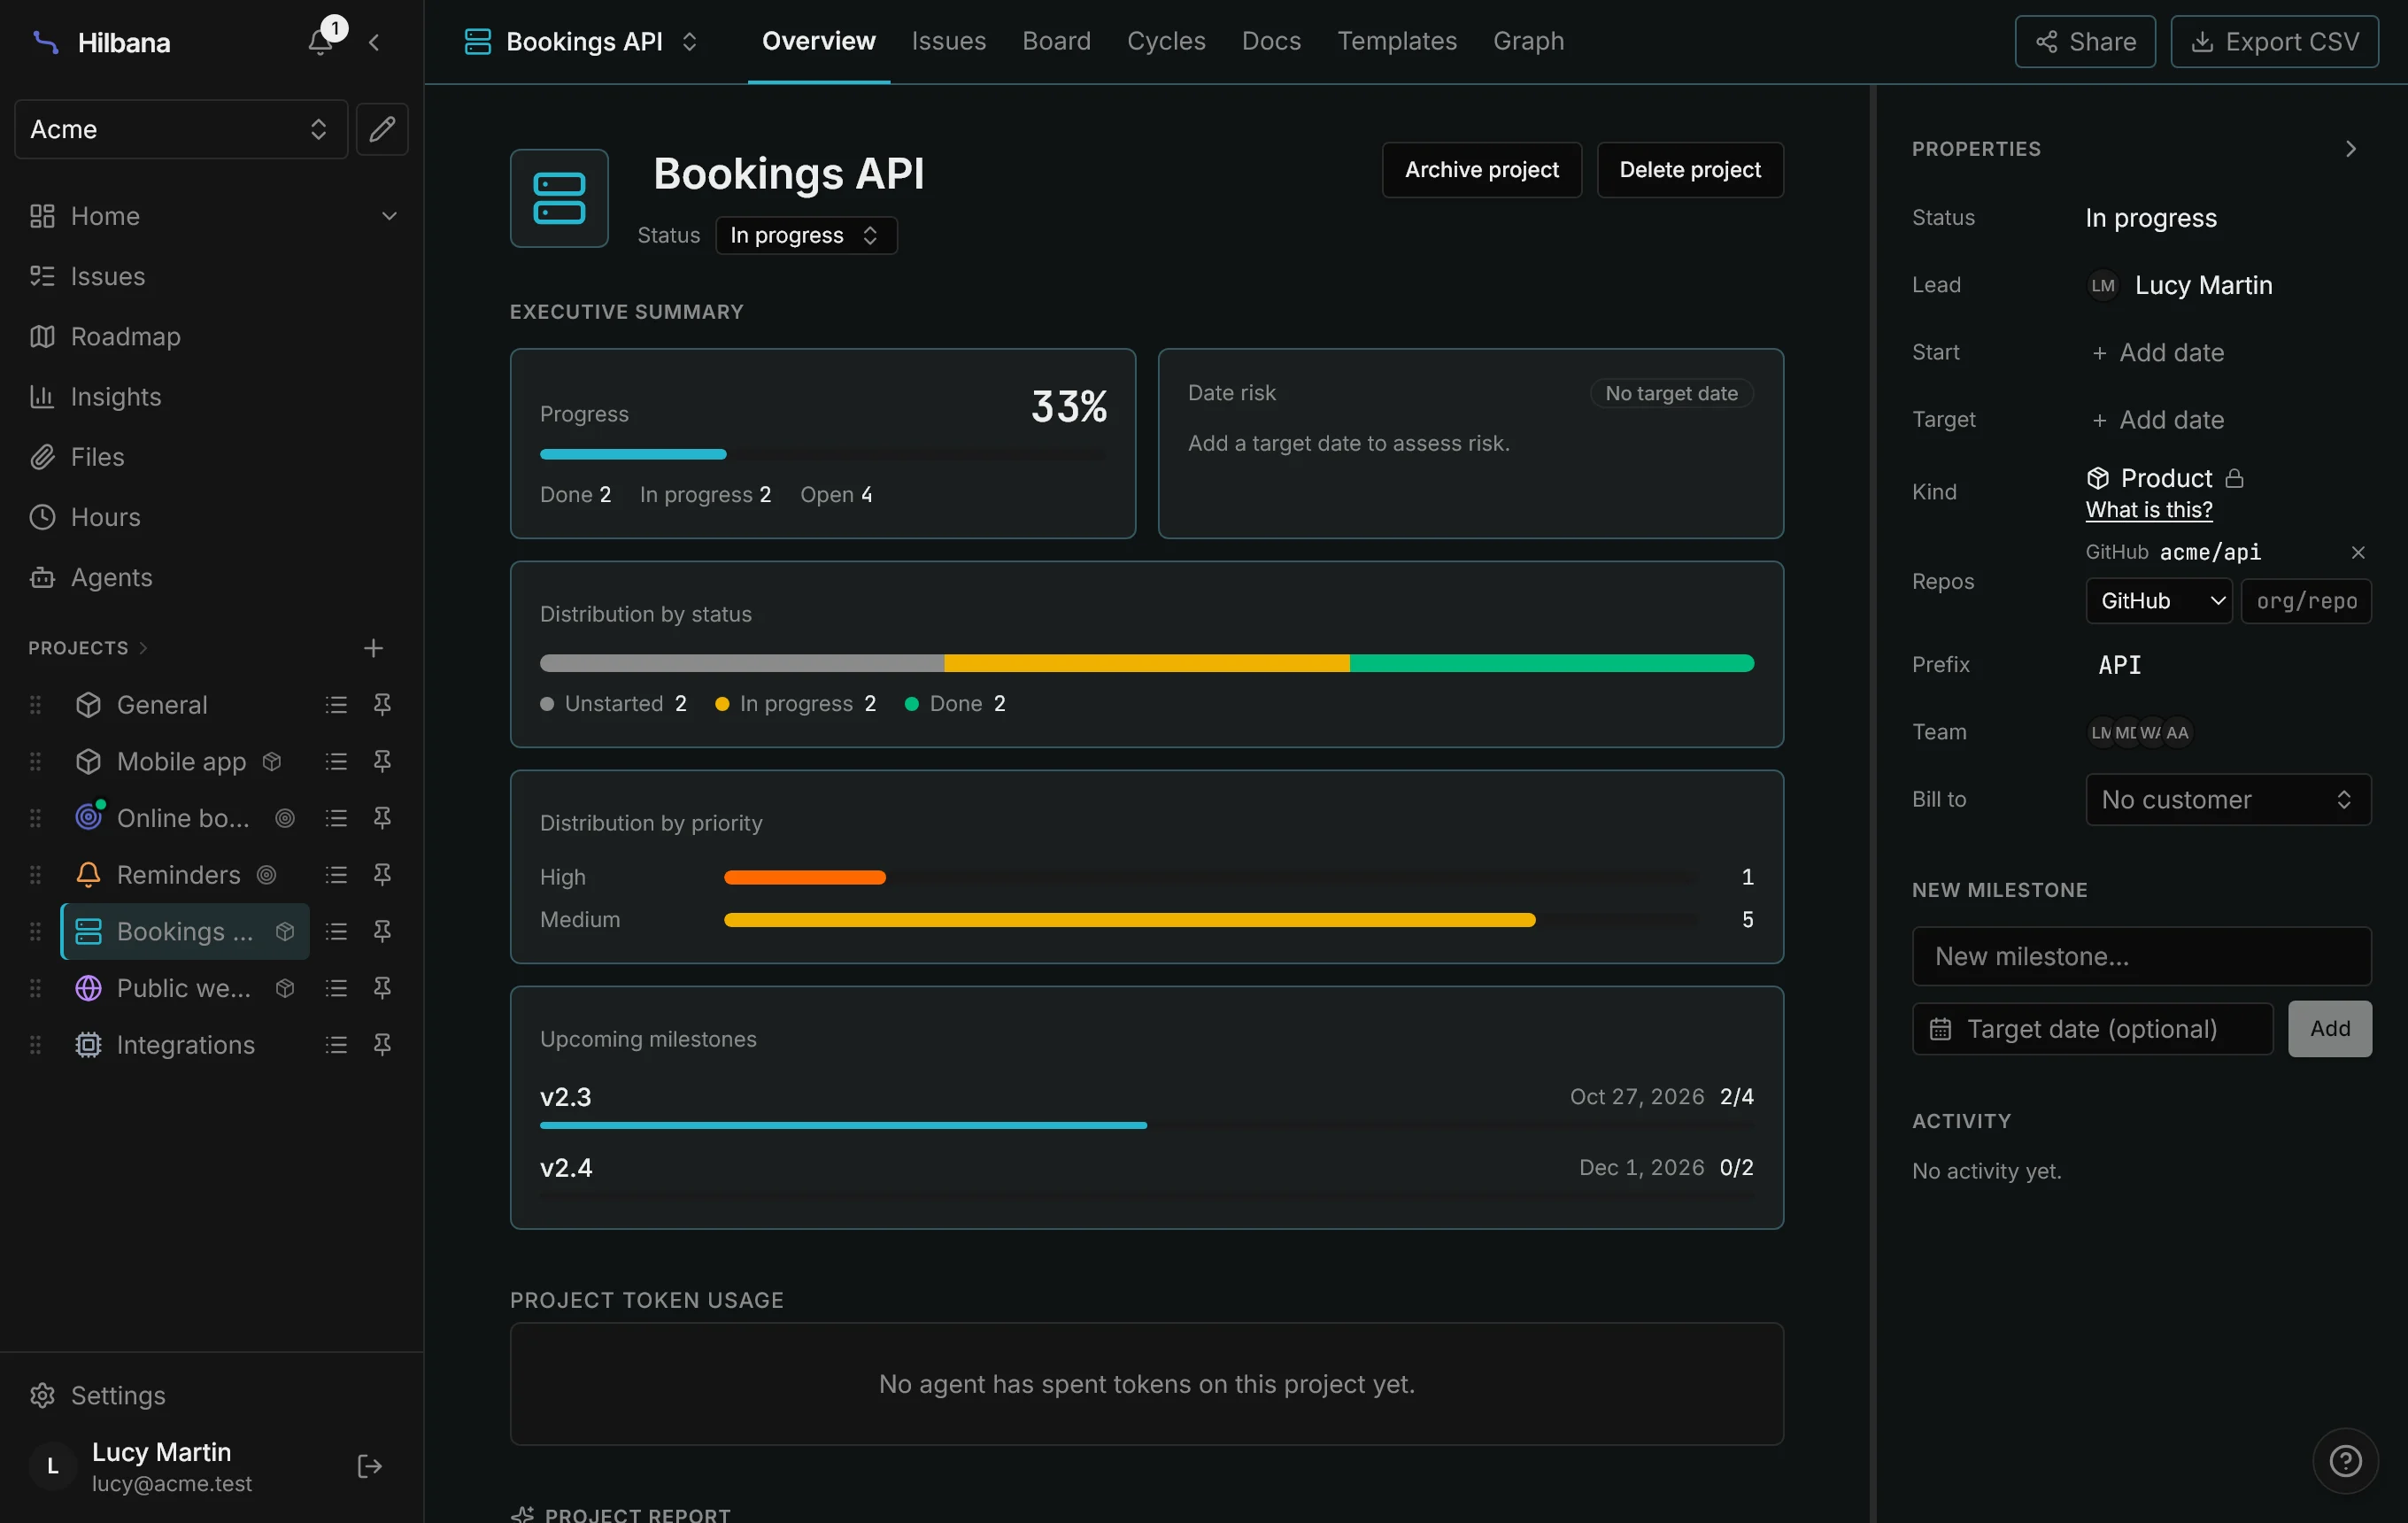Remove the acme/api GitHub repo
This screenshot has height=1523, width=2408.
[2357, 553]
